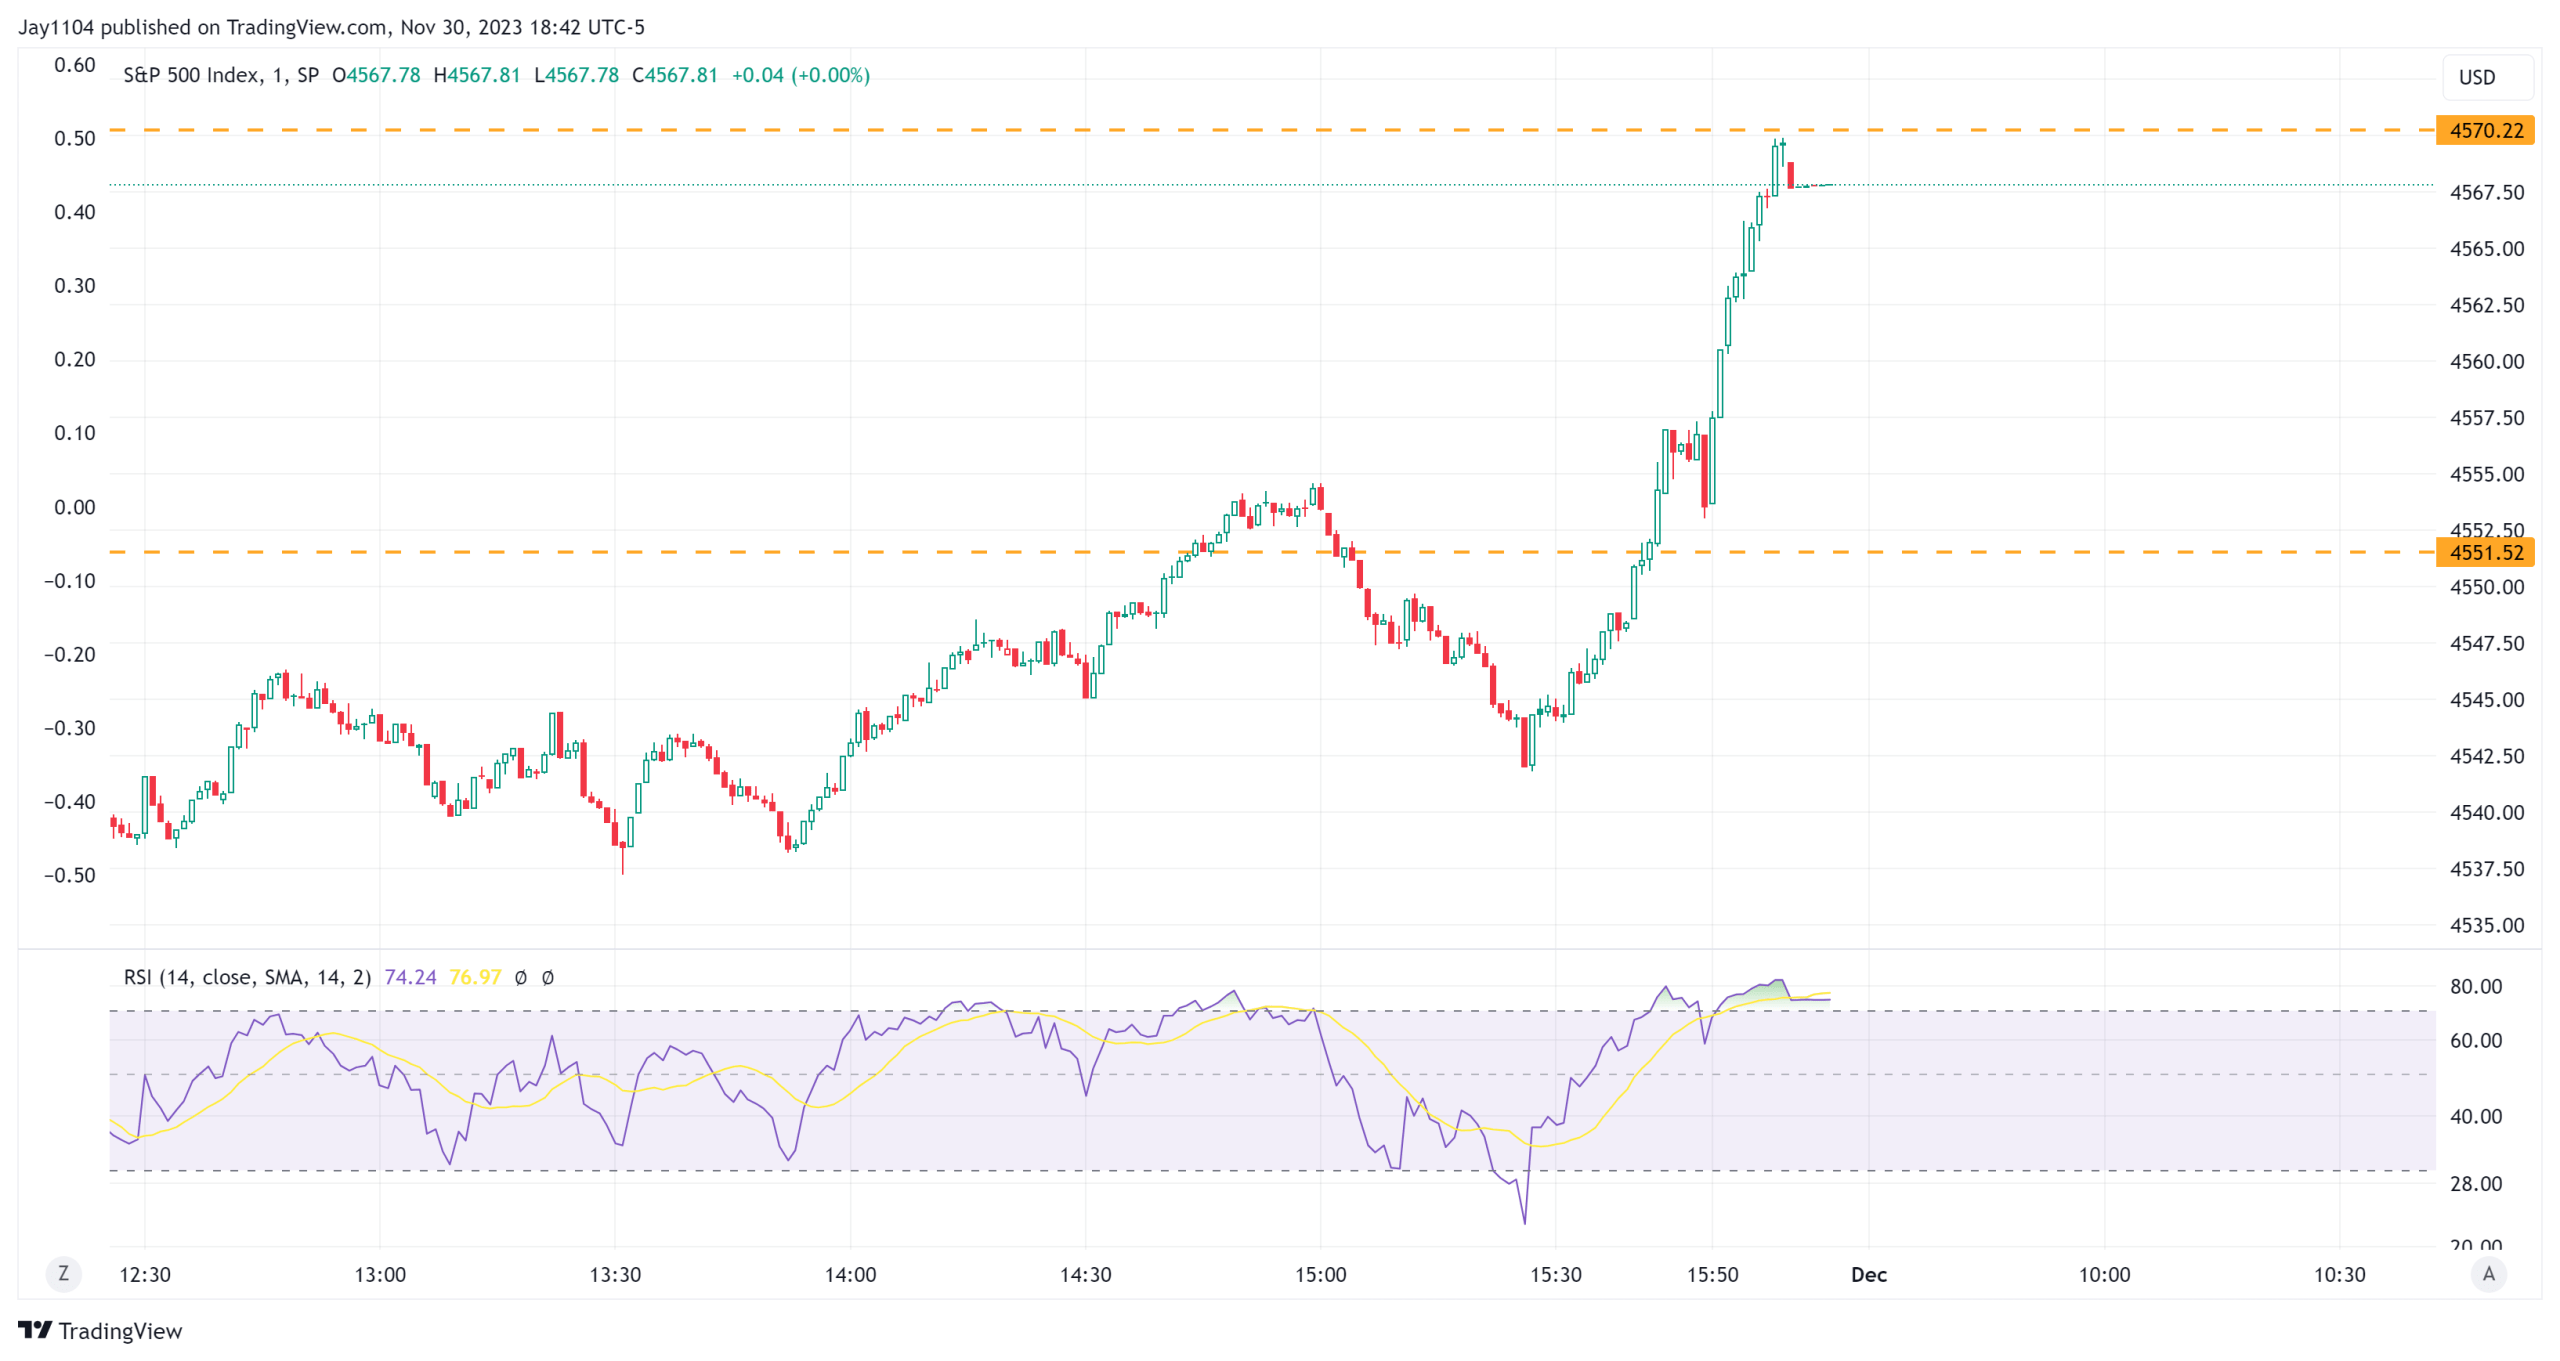Click the published-by header text
The width and height of the screenshot is (2560, 1361).
click(331, 27)
